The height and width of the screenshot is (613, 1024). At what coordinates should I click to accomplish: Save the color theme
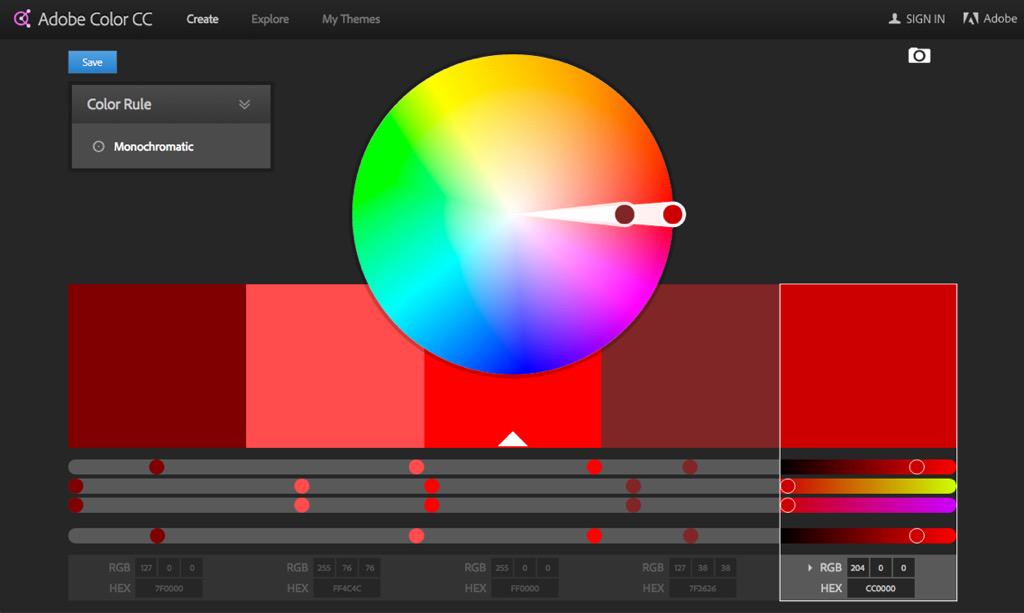(x=93, y=62)
